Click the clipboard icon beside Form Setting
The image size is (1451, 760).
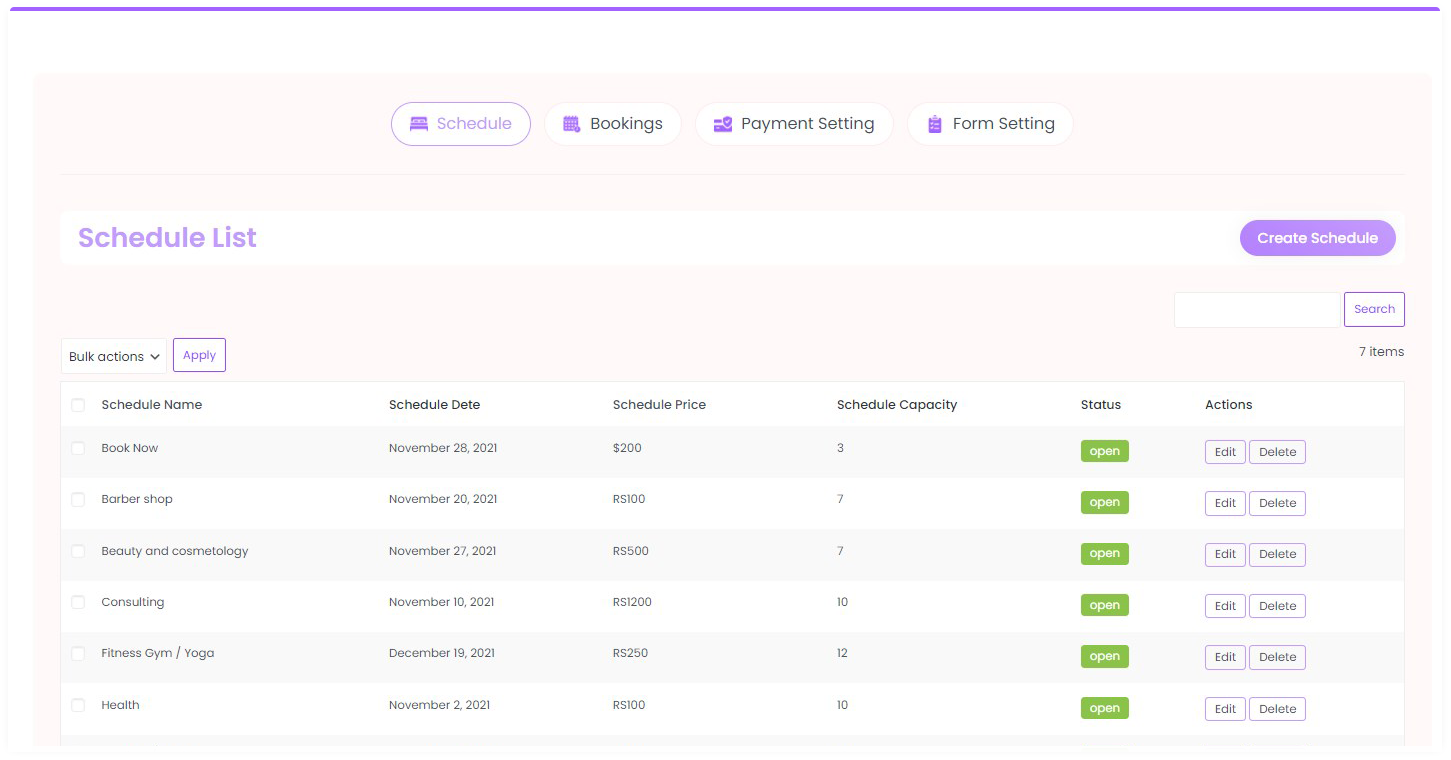[x=934, y=124]
